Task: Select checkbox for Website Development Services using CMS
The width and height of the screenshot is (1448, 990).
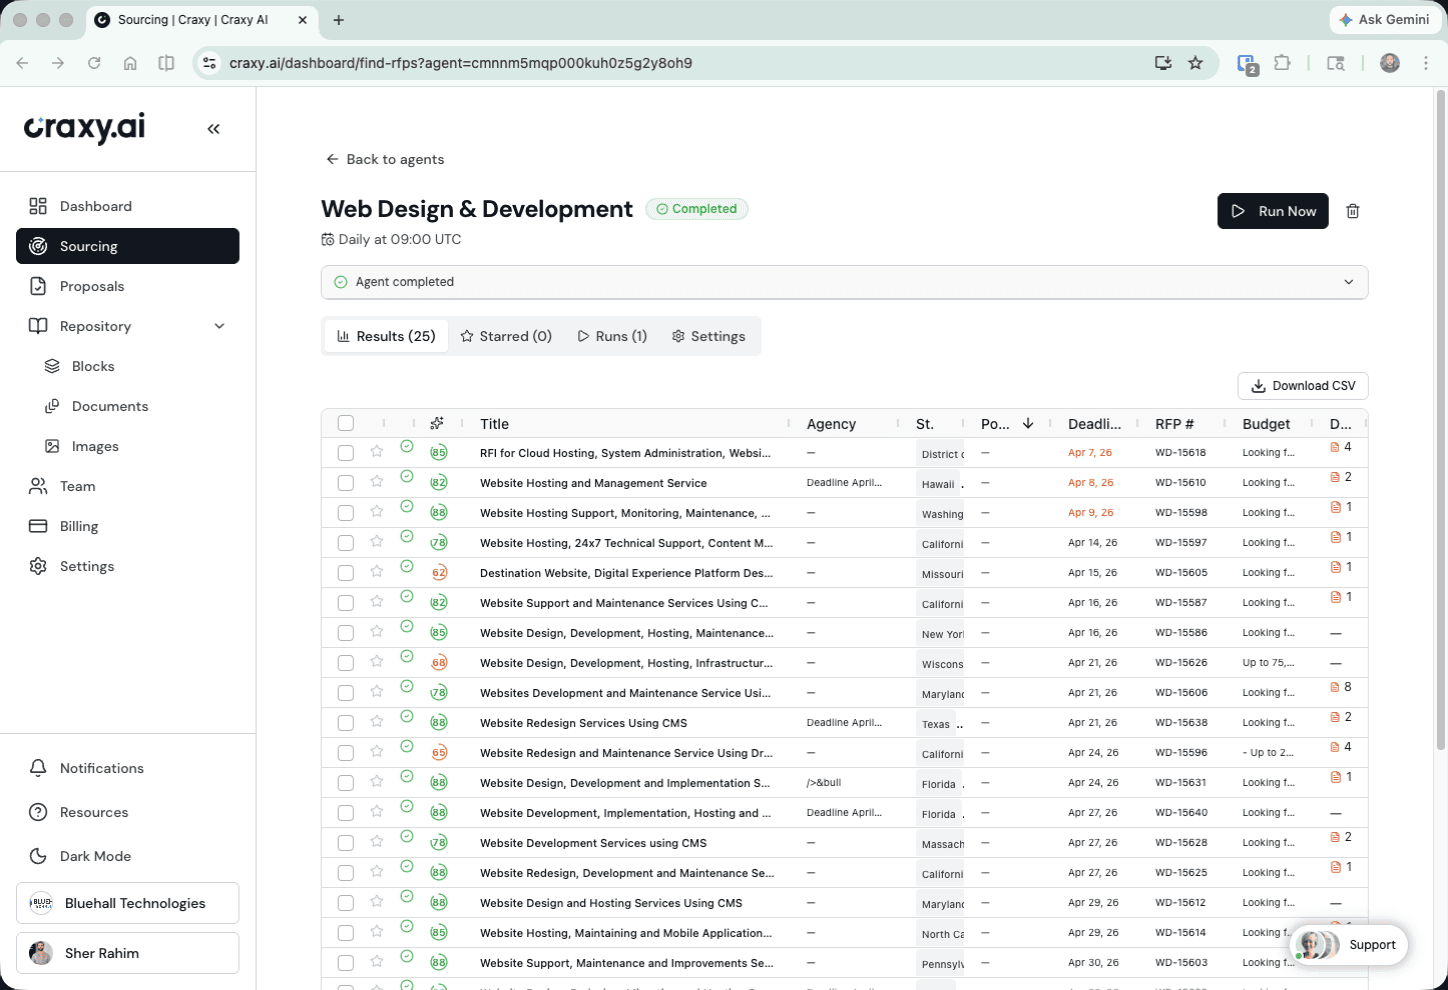Action: (346, 843)
